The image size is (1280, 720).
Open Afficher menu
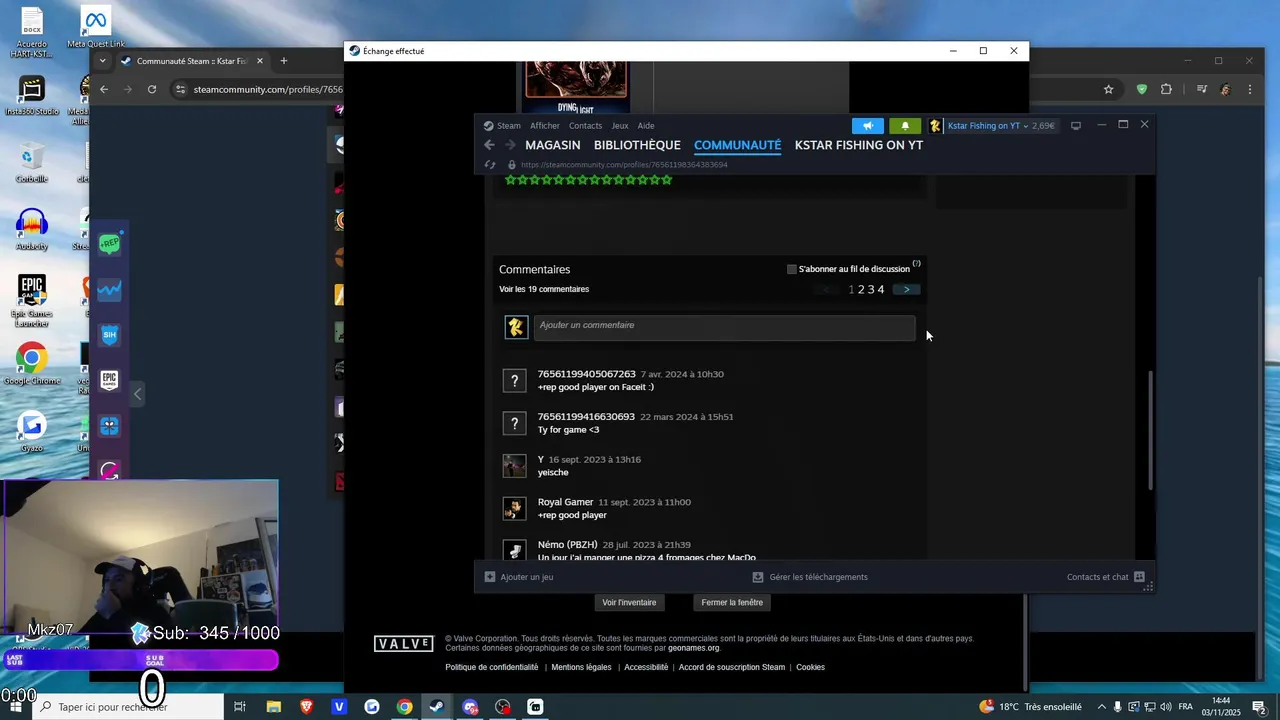(x=545, y=126)
